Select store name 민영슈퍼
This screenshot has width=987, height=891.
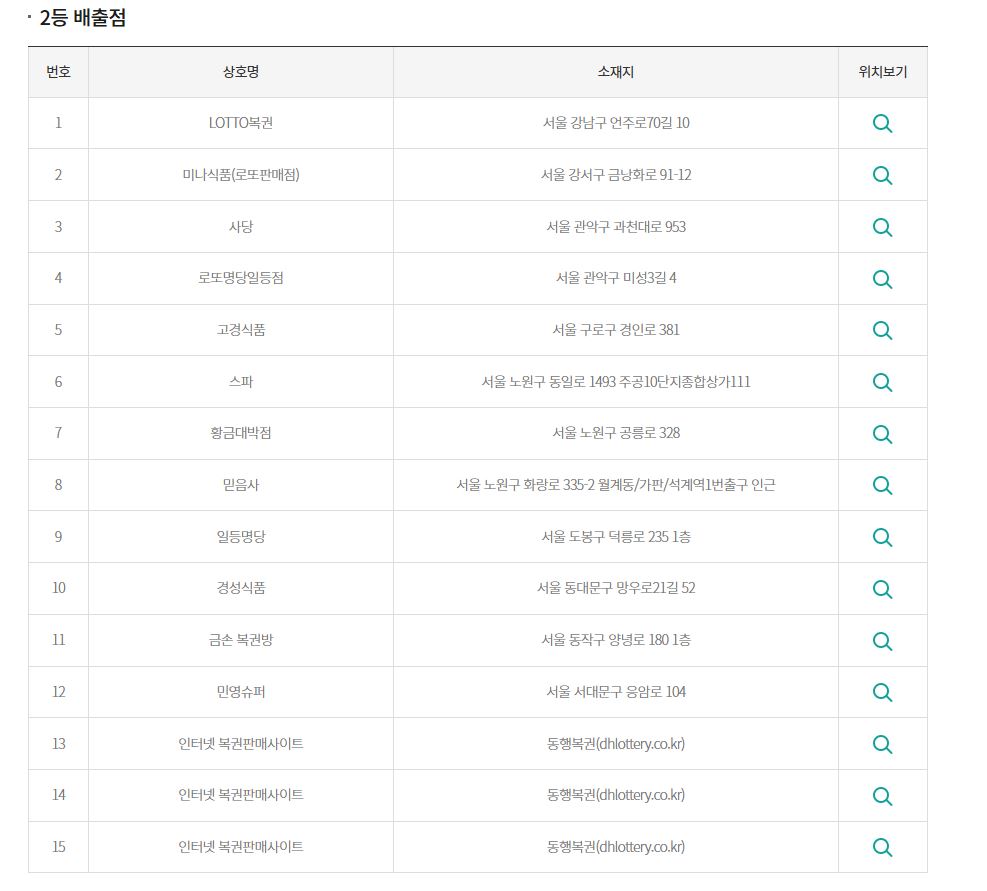(241, 691)
